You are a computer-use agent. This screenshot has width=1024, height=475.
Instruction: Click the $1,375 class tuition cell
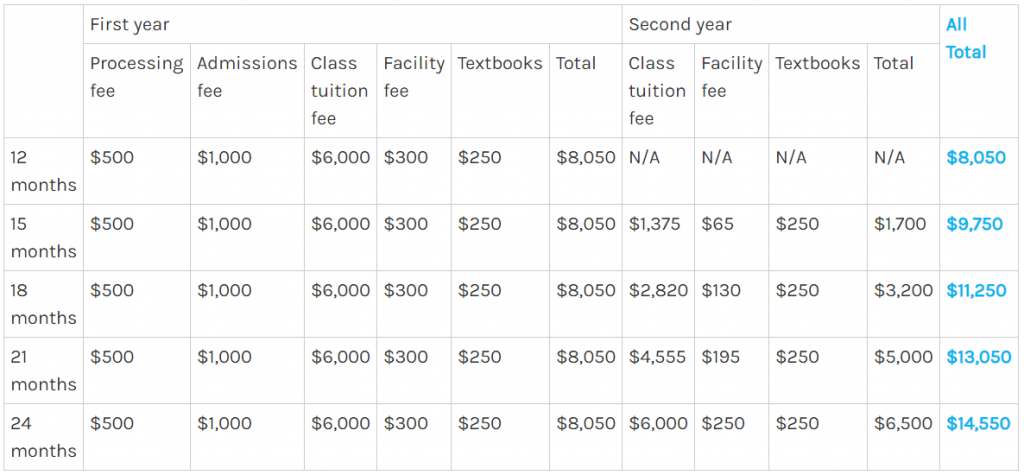click(654, 224)
